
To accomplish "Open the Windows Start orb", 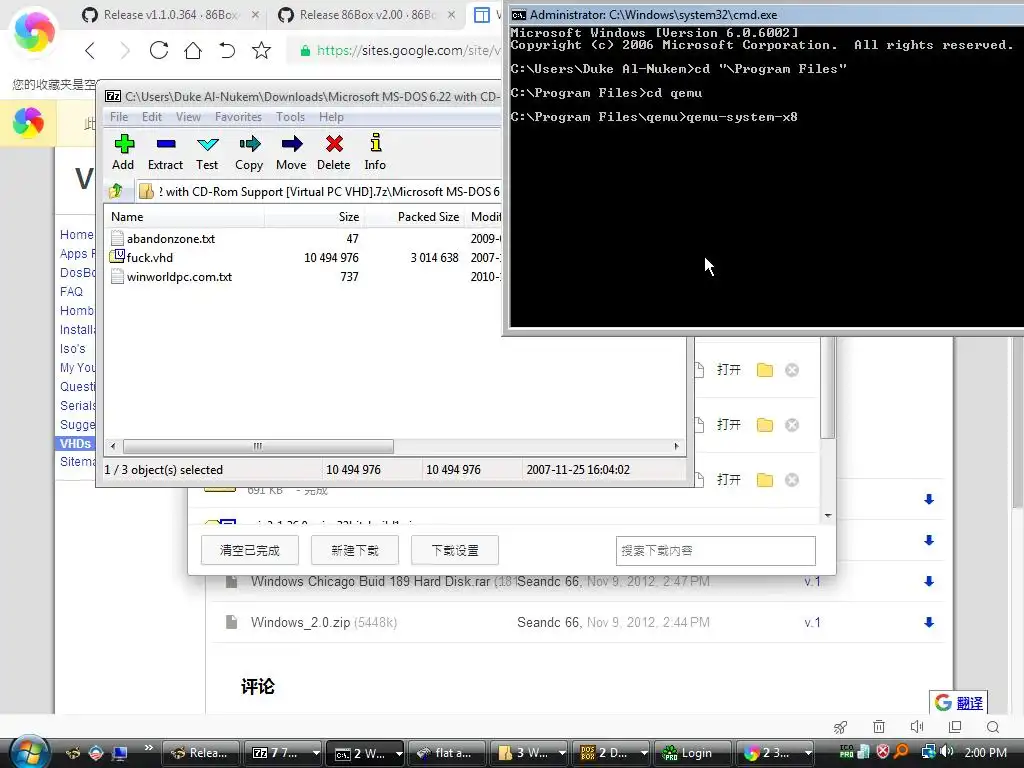I will click(x=29, y=751).
